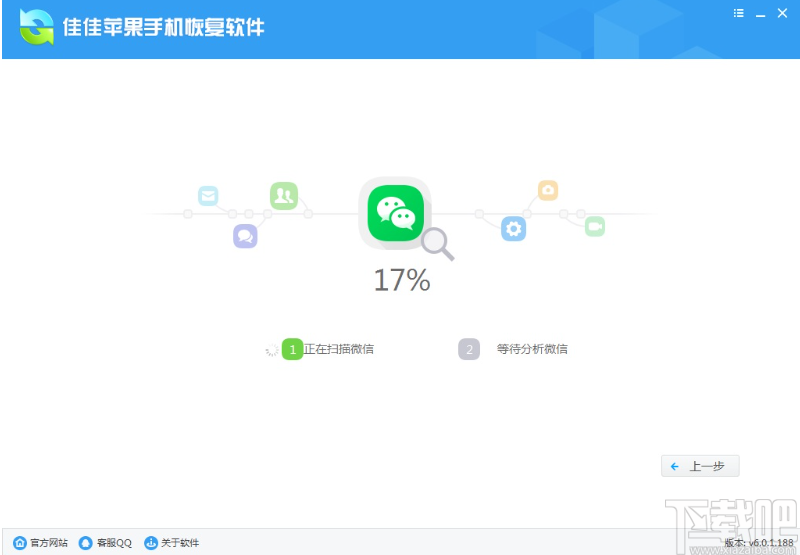This screenshot has height=555, width=800.
Task: Click the purple chat bubbles icon
Action: pos(245,236)
